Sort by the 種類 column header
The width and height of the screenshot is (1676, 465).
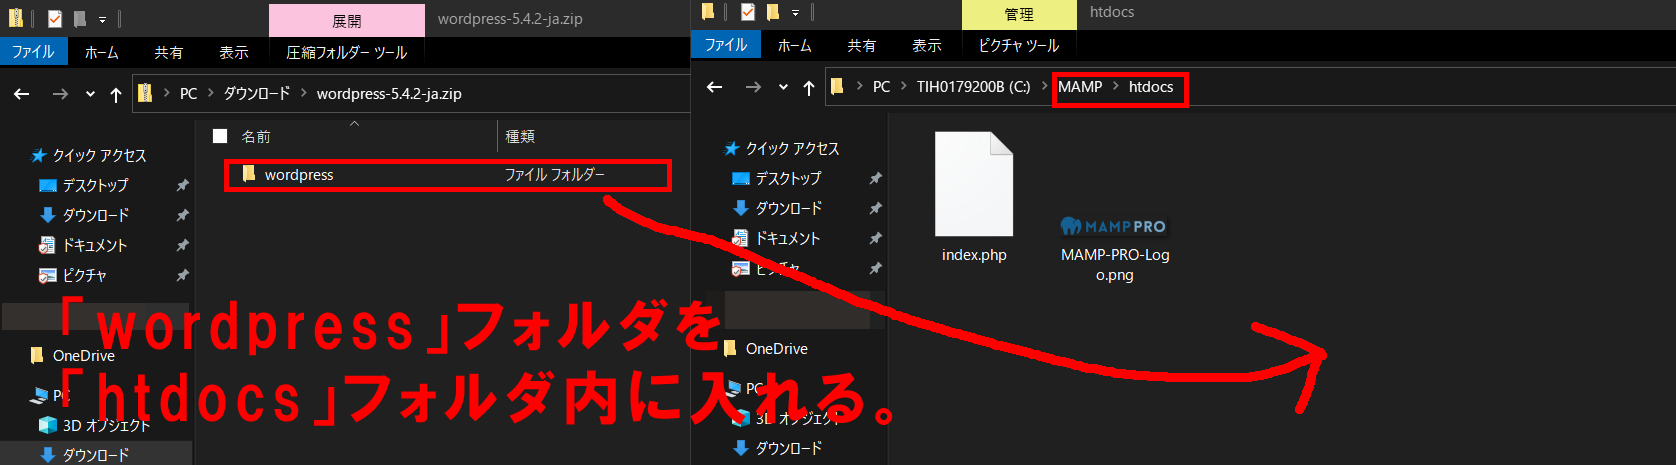tap(520, 136)
